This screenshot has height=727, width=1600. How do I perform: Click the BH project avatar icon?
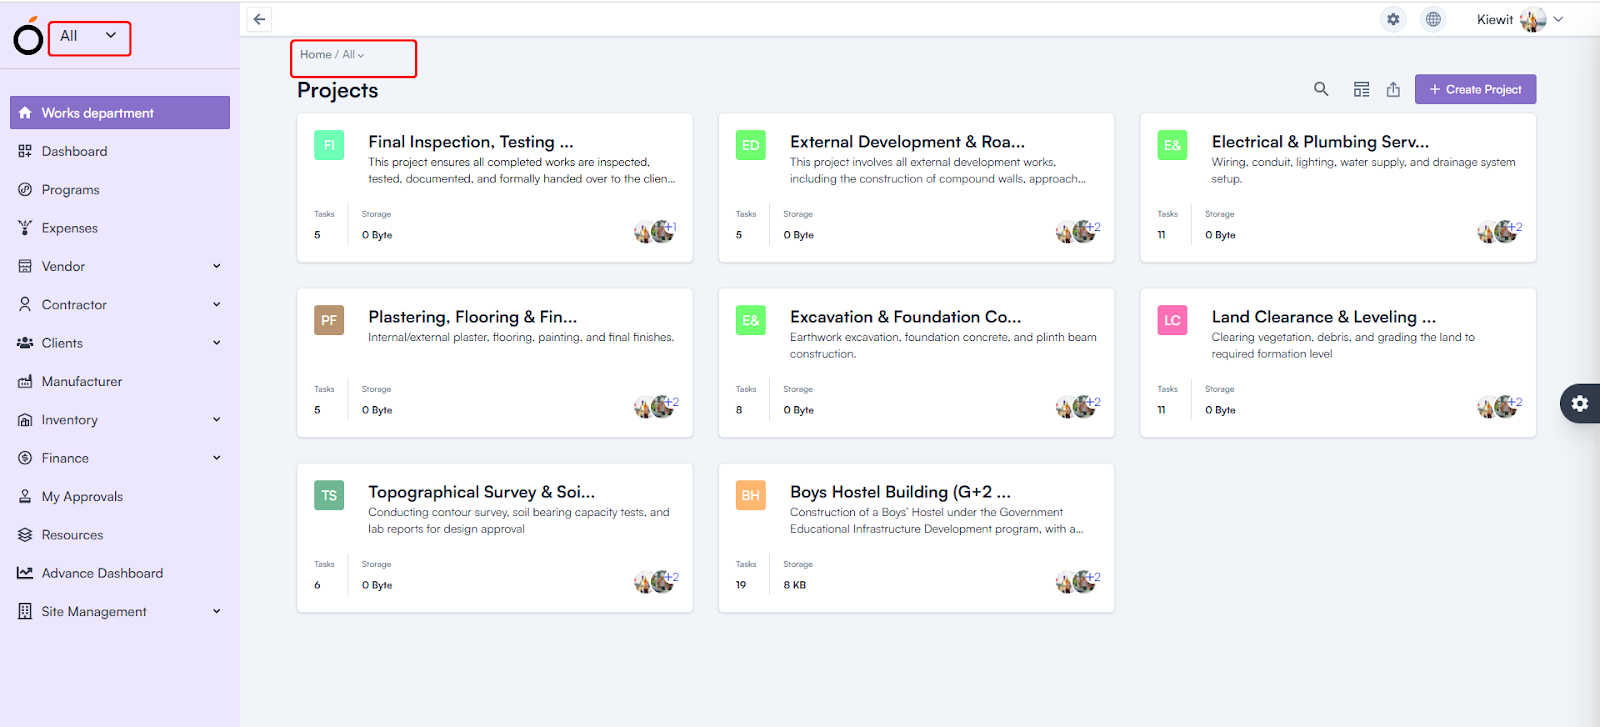pos(750,495)
